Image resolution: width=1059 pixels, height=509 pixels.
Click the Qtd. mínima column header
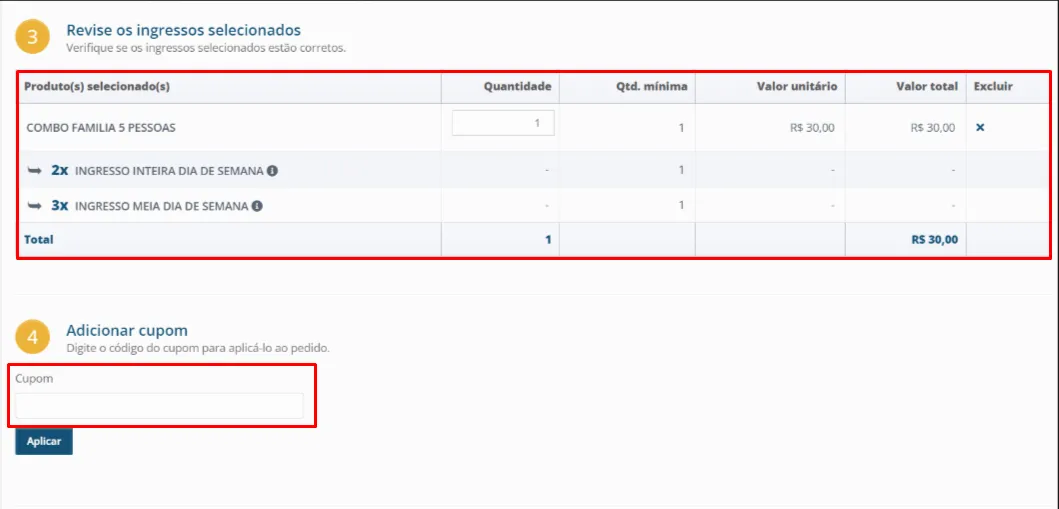pyautogui.click(x=652, y=86)
